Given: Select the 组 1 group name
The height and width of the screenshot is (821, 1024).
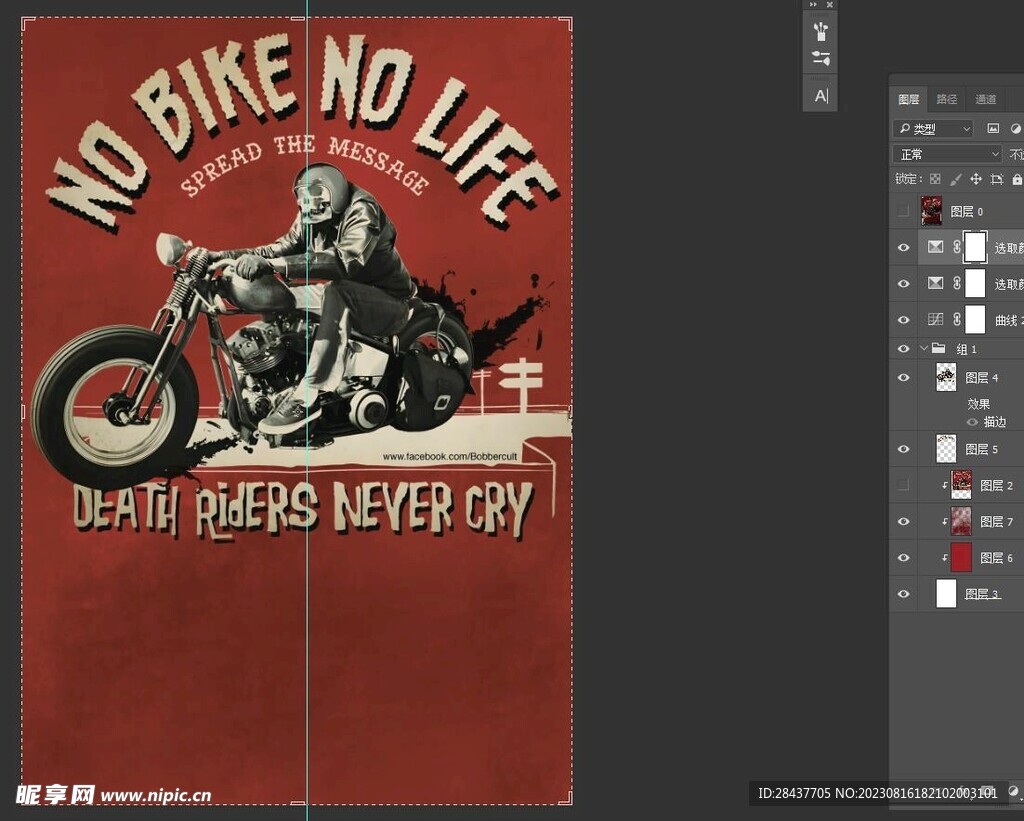Looking at the screenshot, I should [967, 349].
